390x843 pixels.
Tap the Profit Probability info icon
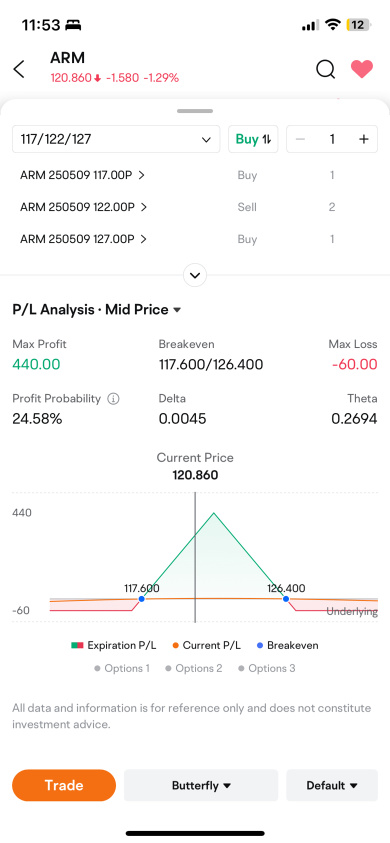113,399
